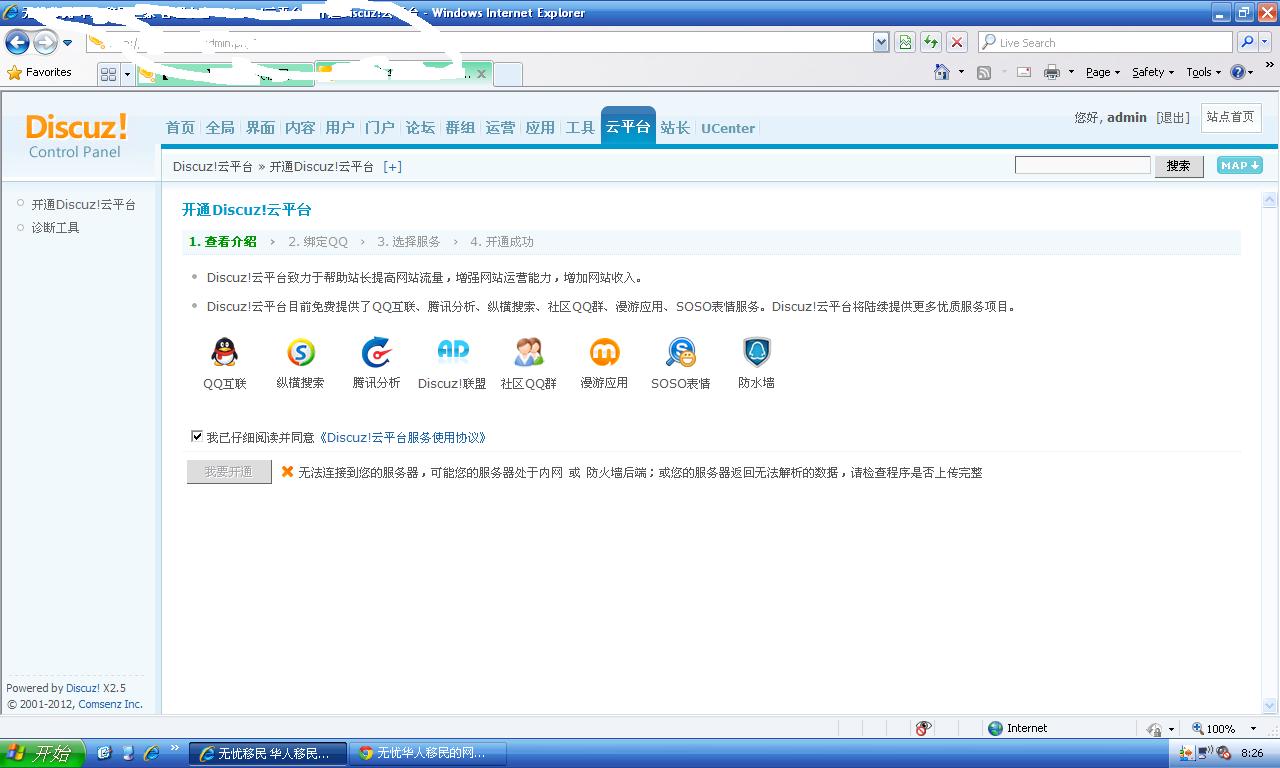
Task: Click the Discuz!联盟 AD icon
Action: pyautogui.click(x=453, y=352)
